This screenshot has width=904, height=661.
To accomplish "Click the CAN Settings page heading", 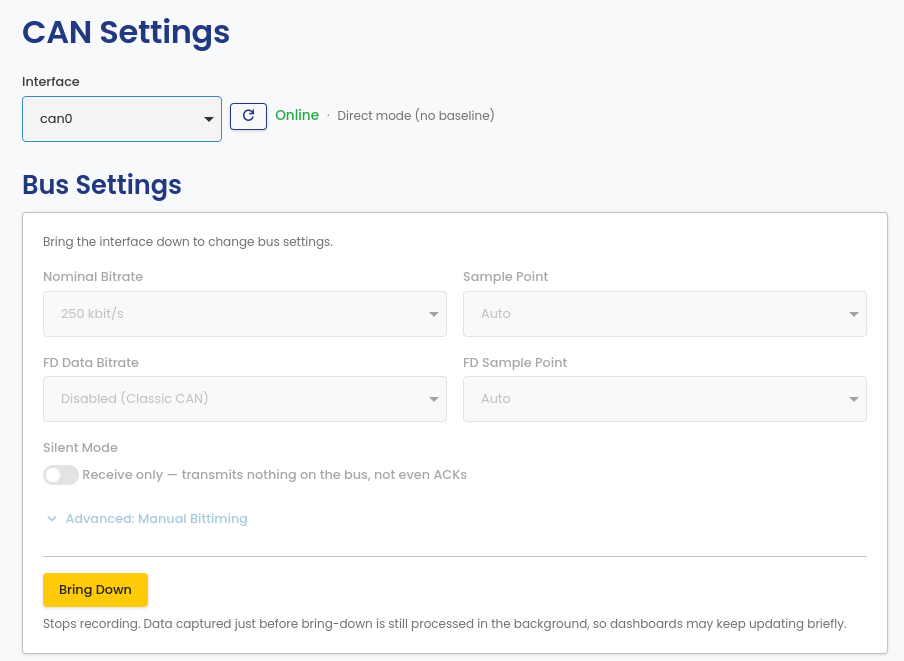I will tap(126, 32).
